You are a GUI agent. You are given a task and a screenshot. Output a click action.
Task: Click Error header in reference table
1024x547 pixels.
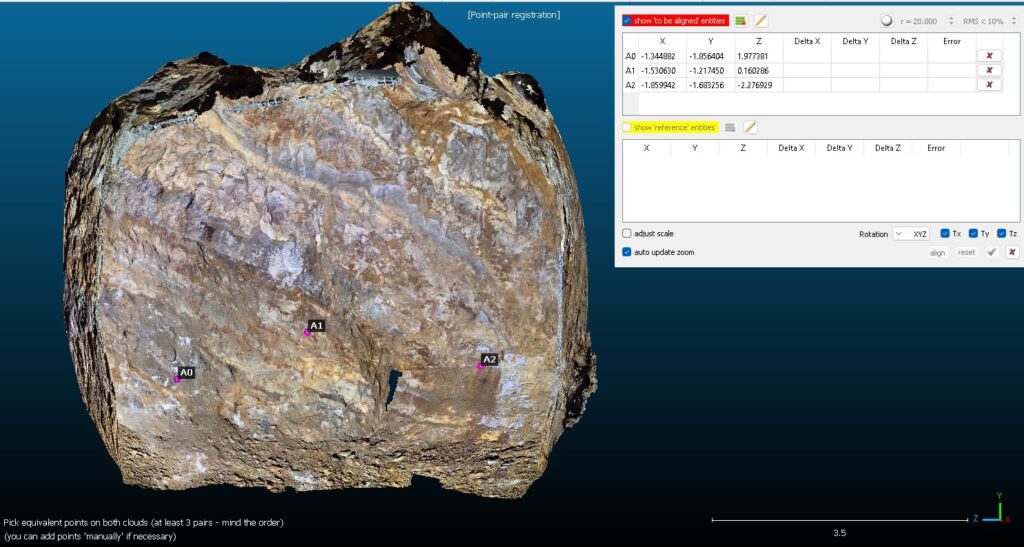(936, 148)
